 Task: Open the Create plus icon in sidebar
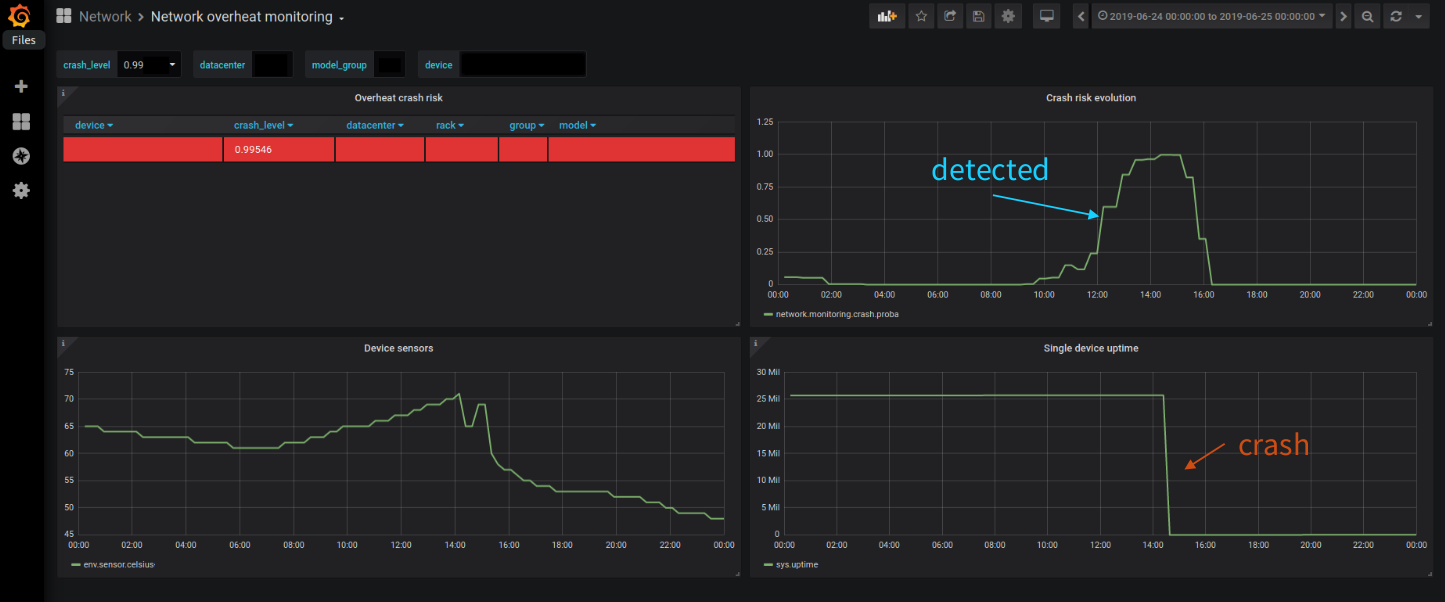tap(21, 86)
